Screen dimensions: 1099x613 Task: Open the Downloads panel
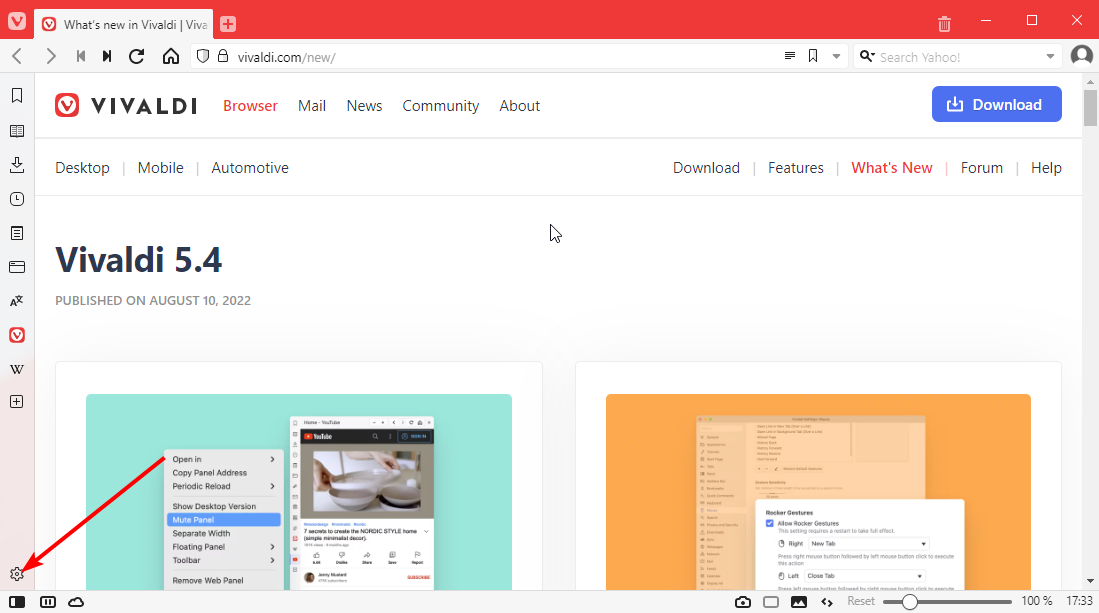pyautogui.click(x=17, y=165)
